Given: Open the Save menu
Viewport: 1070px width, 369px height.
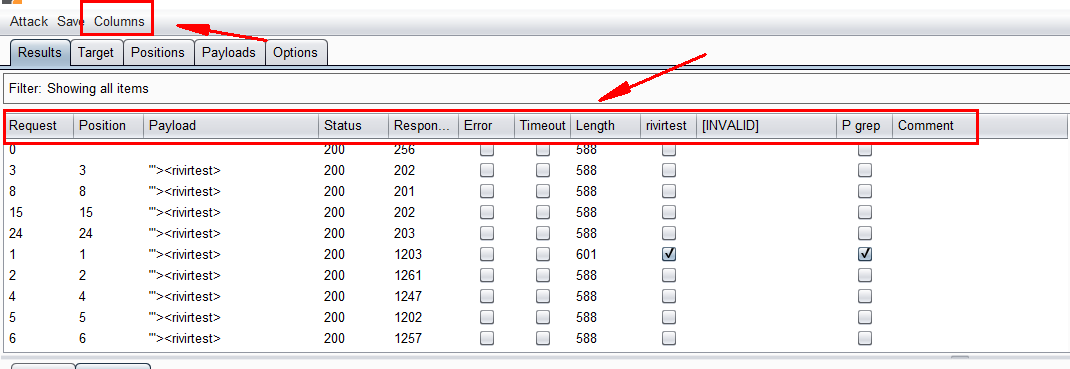Looking at the screenshot, I should pyautogui.click(x=70, y=21).
